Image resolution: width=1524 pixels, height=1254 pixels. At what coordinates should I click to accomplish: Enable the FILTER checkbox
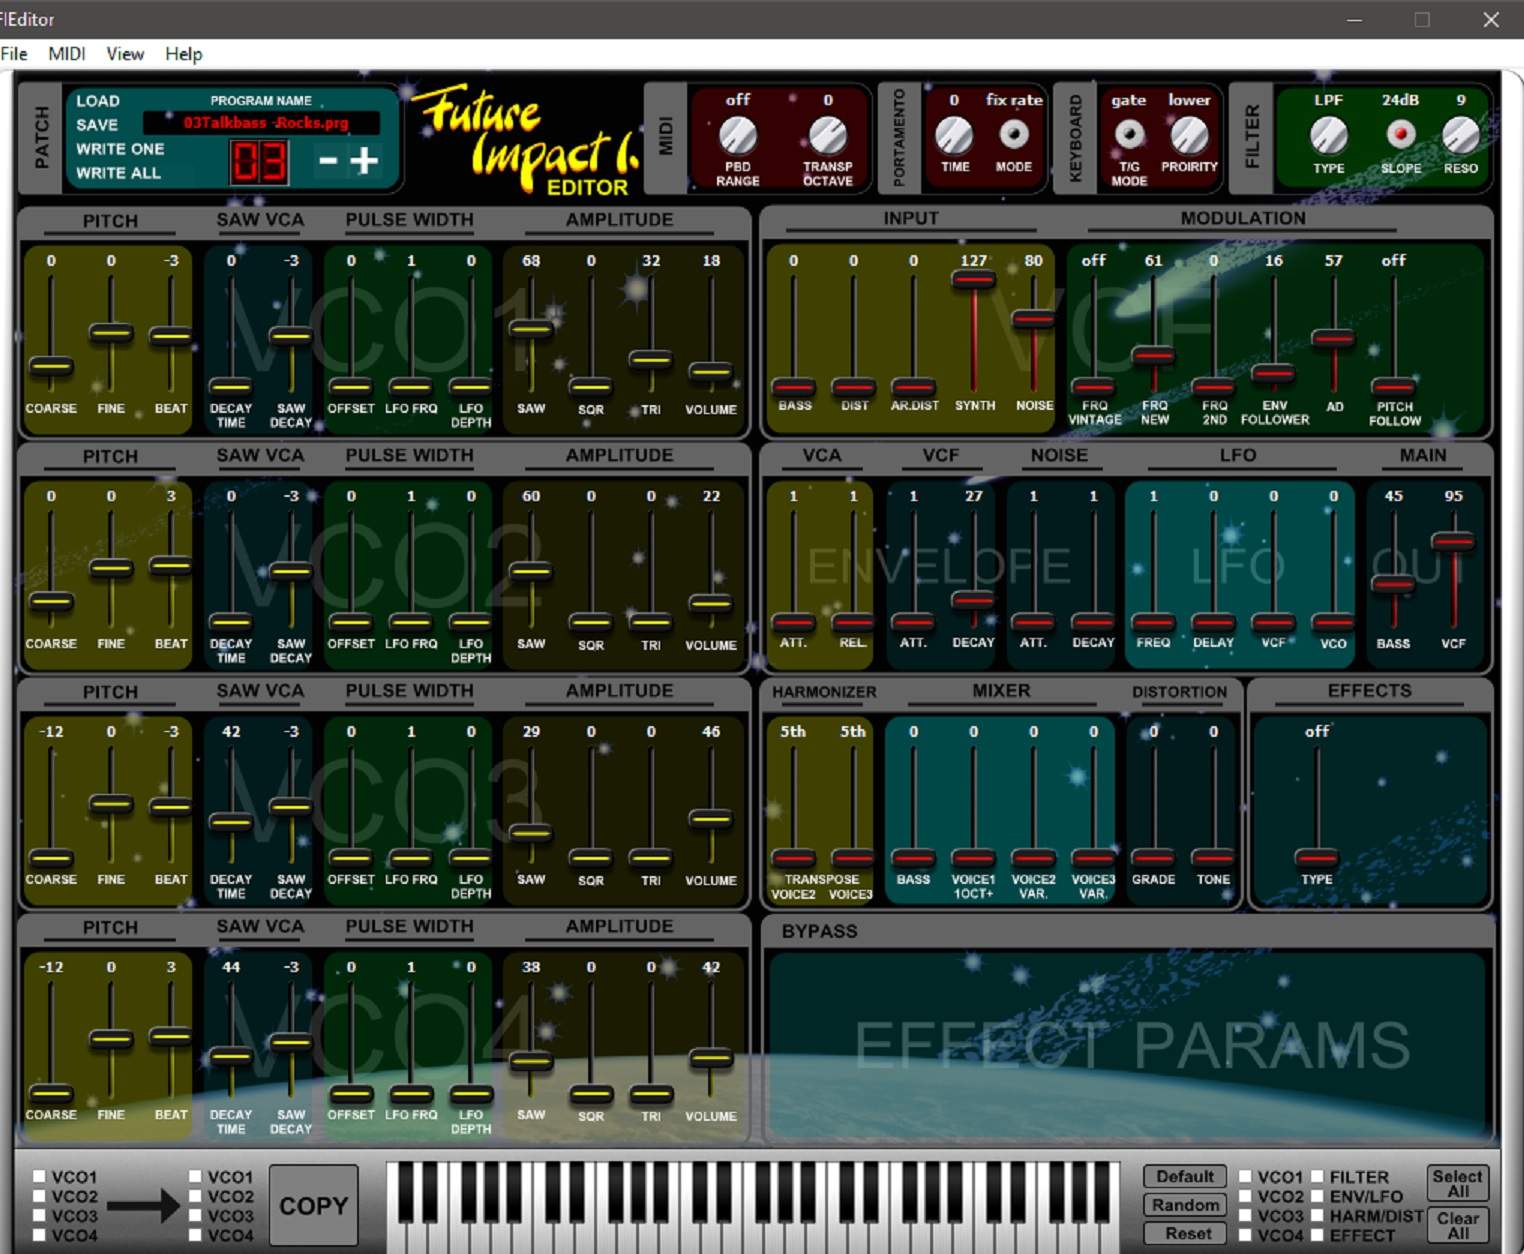click(1318, 1177)
